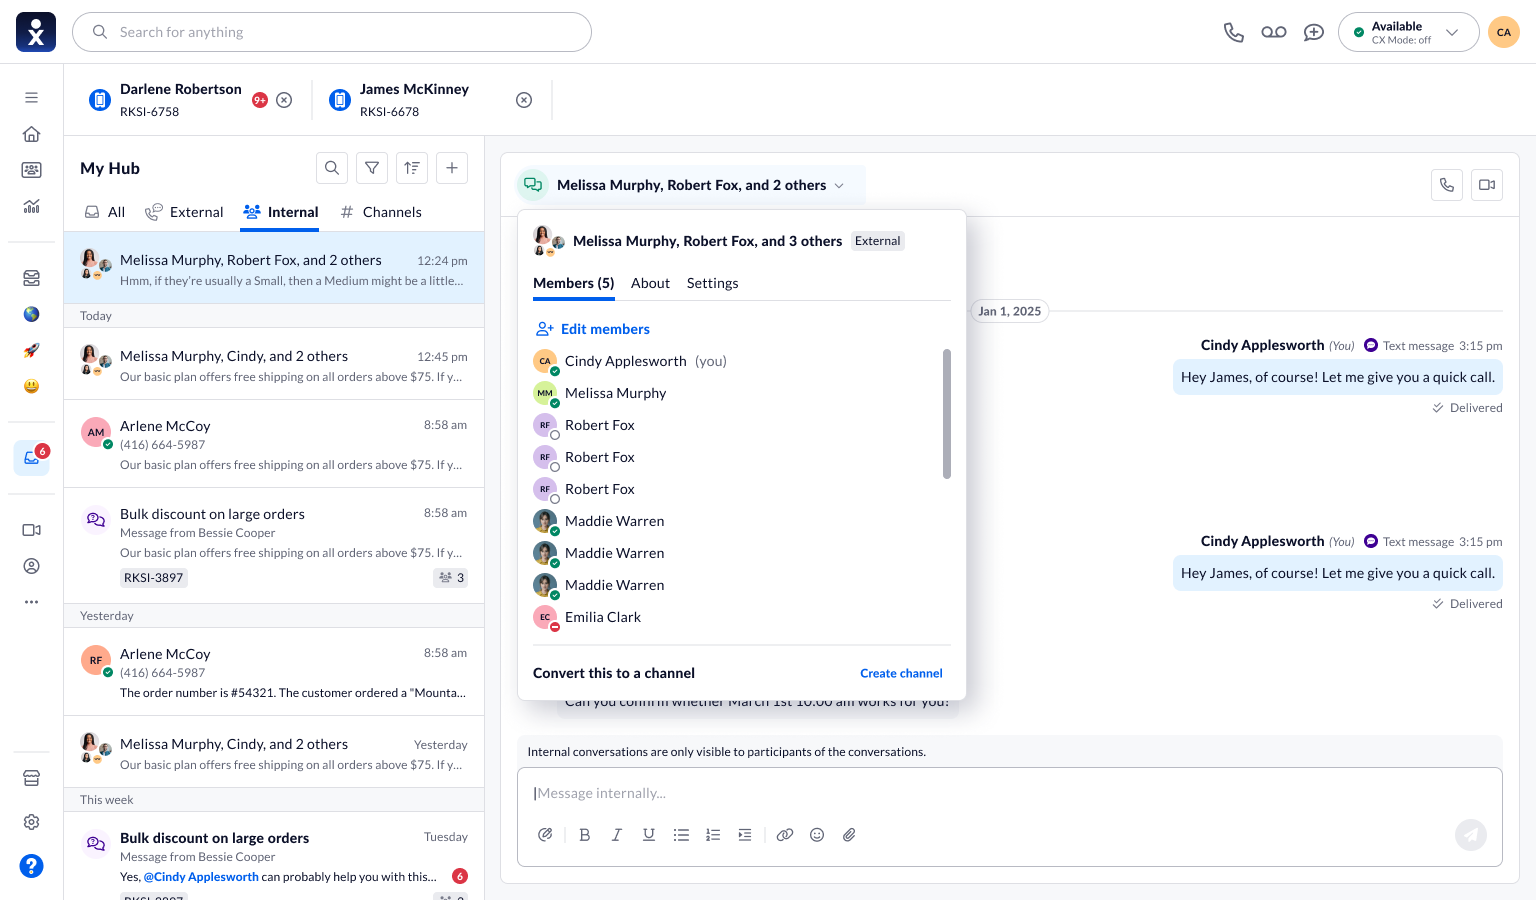Screen dimensions: 1536x900
Task: Add a new conversation in My Hub
Action: pos(452,168)
